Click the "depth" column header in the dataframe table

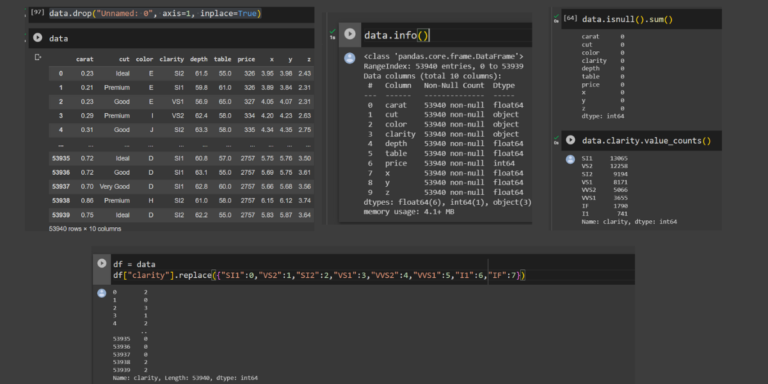[199, 59]
